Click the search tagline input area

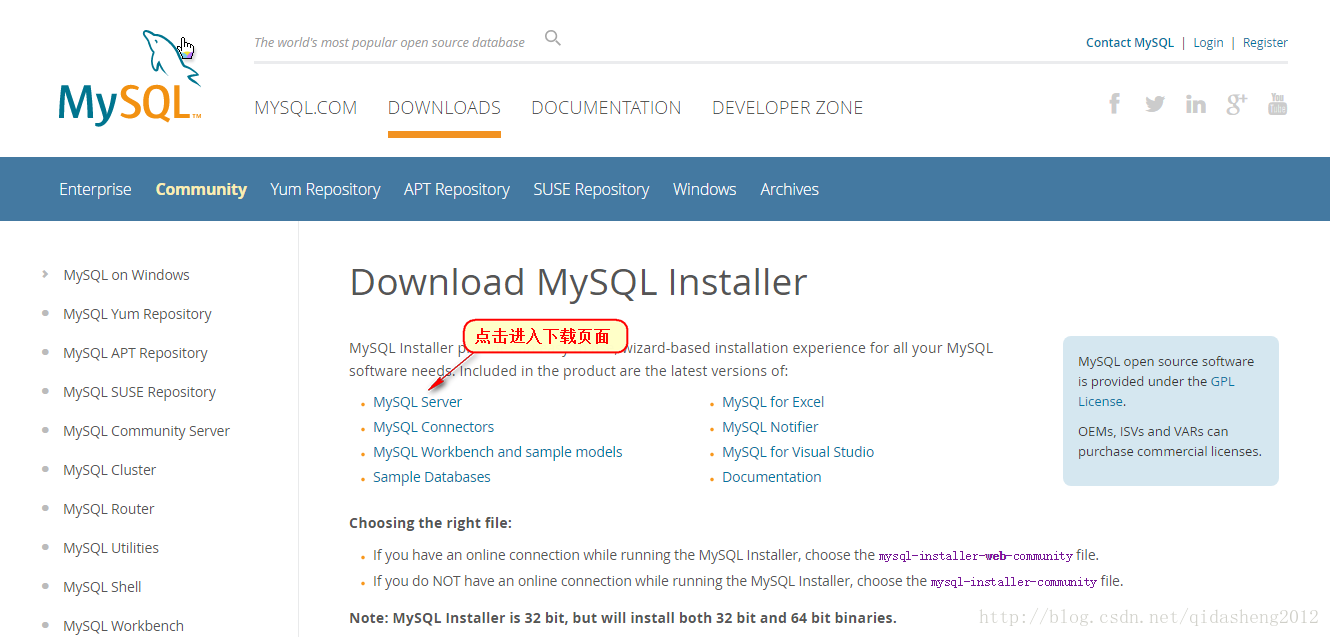389,43
